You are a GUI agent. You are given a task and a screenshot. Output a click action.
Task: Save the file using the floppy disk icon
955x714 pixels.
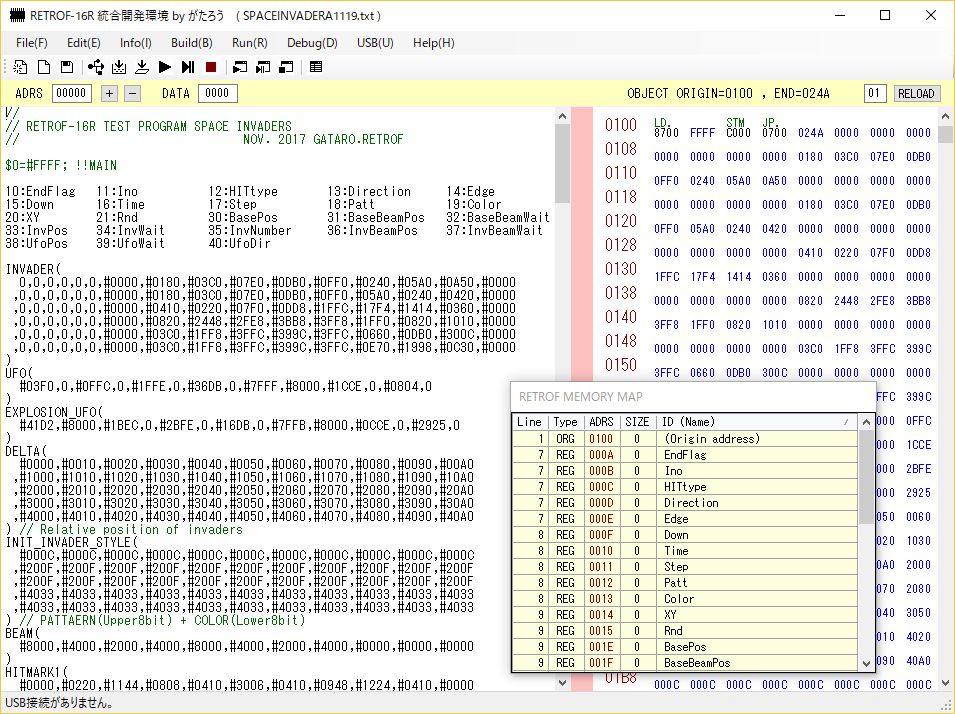66,67
